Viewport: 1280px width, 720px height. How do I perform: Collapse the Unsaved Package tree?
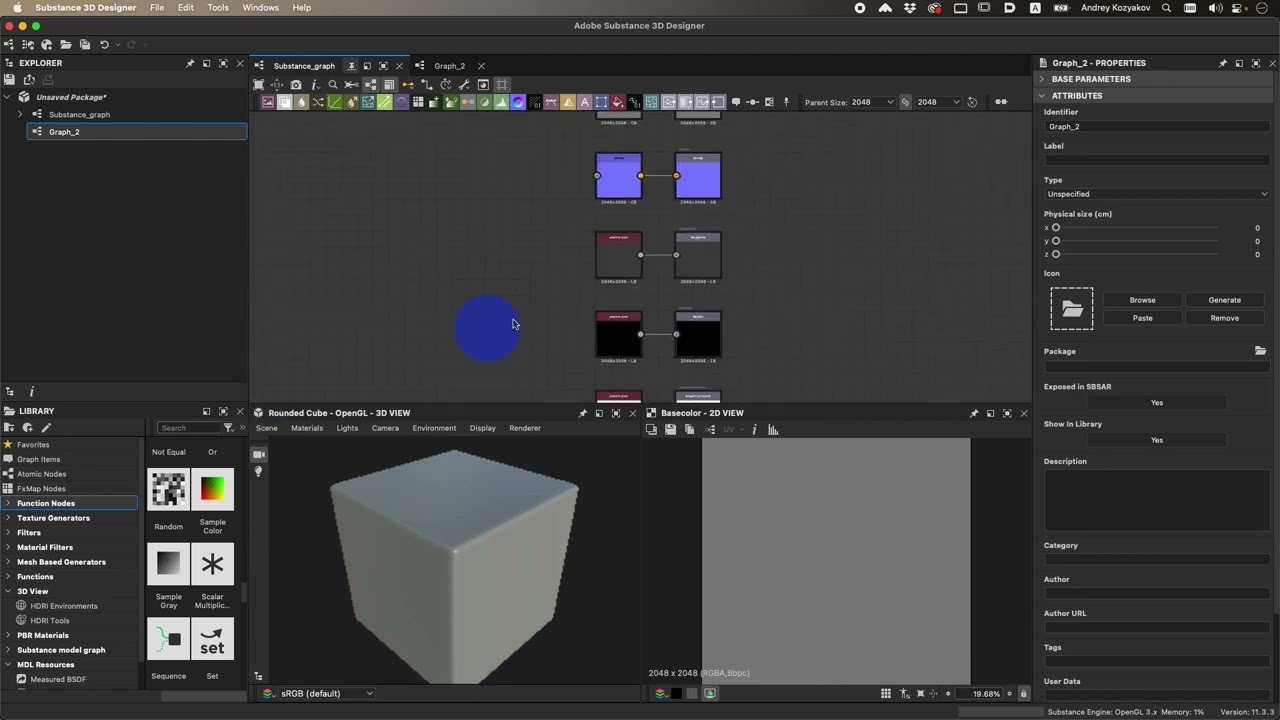8,98
